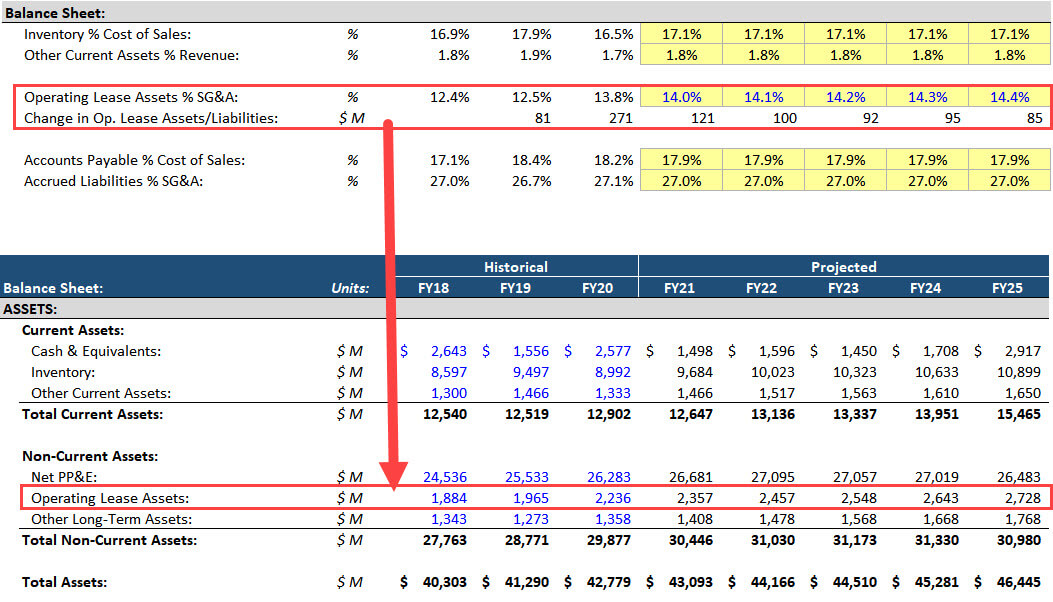Click the Projected column group header
This screenshot has height=602, width=1053.
[843, 267]
